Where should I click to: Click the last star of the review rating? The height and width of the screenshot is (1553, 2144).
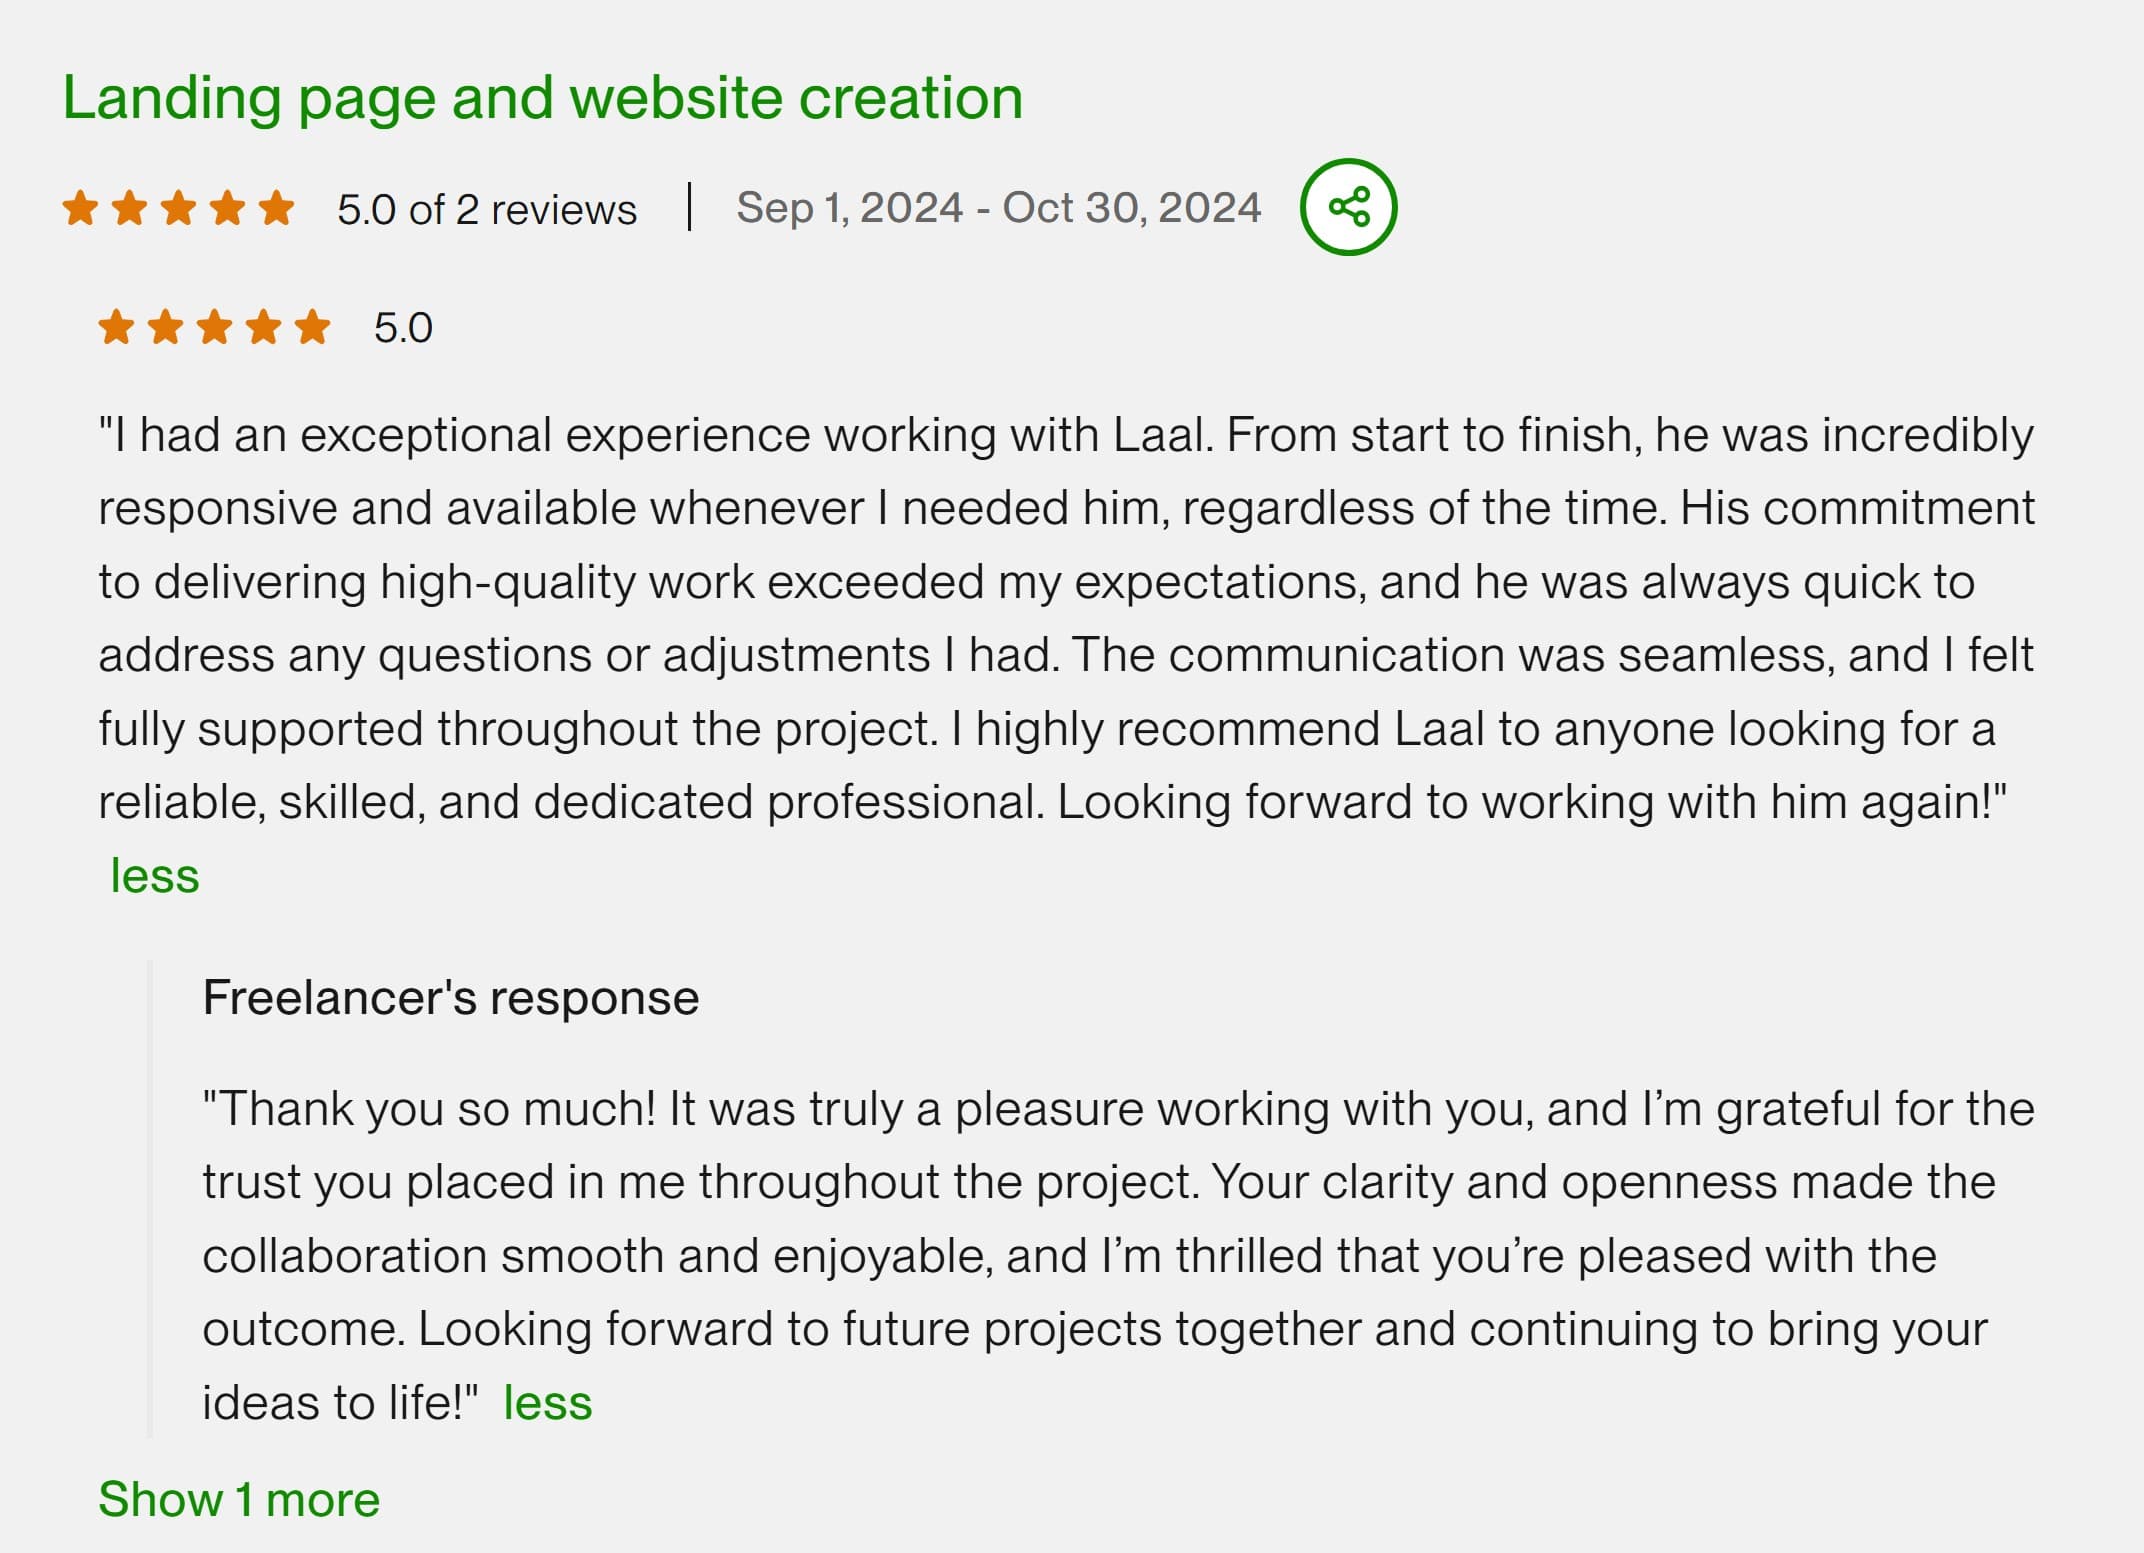click(311, 325)
